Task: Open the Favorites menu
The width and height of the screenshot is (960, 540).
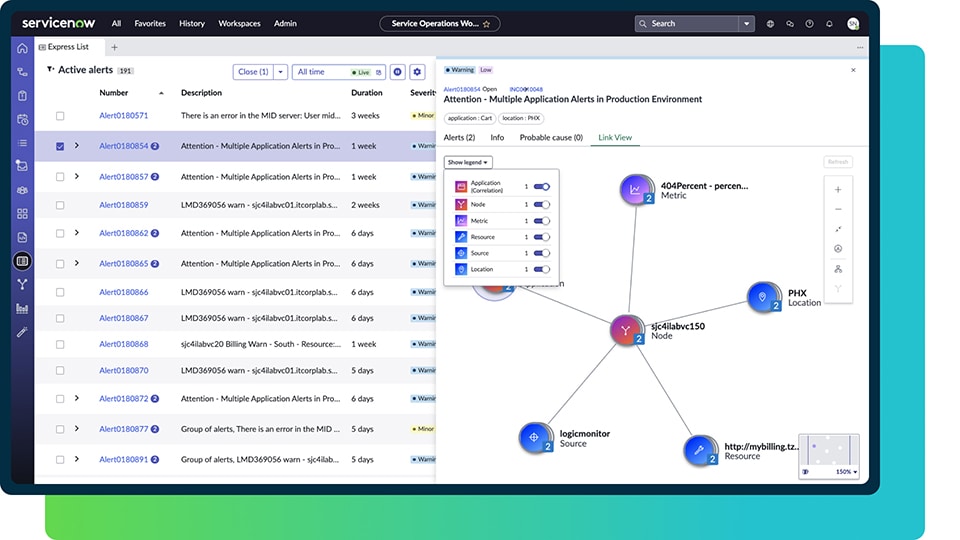Action: pyautogui.click(x=150, y=24)
